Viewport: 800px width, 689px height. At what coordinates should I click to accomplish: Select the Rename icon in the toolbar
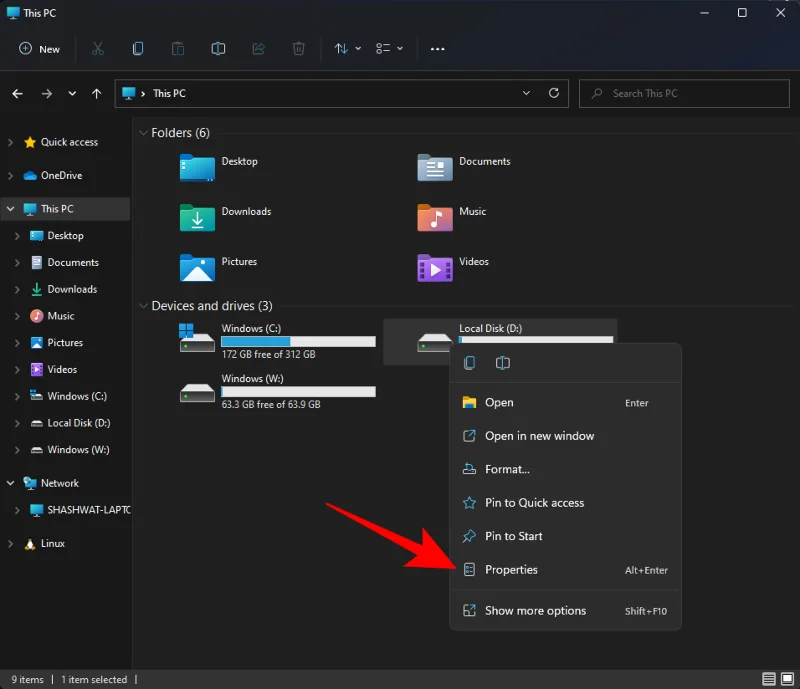218,48
